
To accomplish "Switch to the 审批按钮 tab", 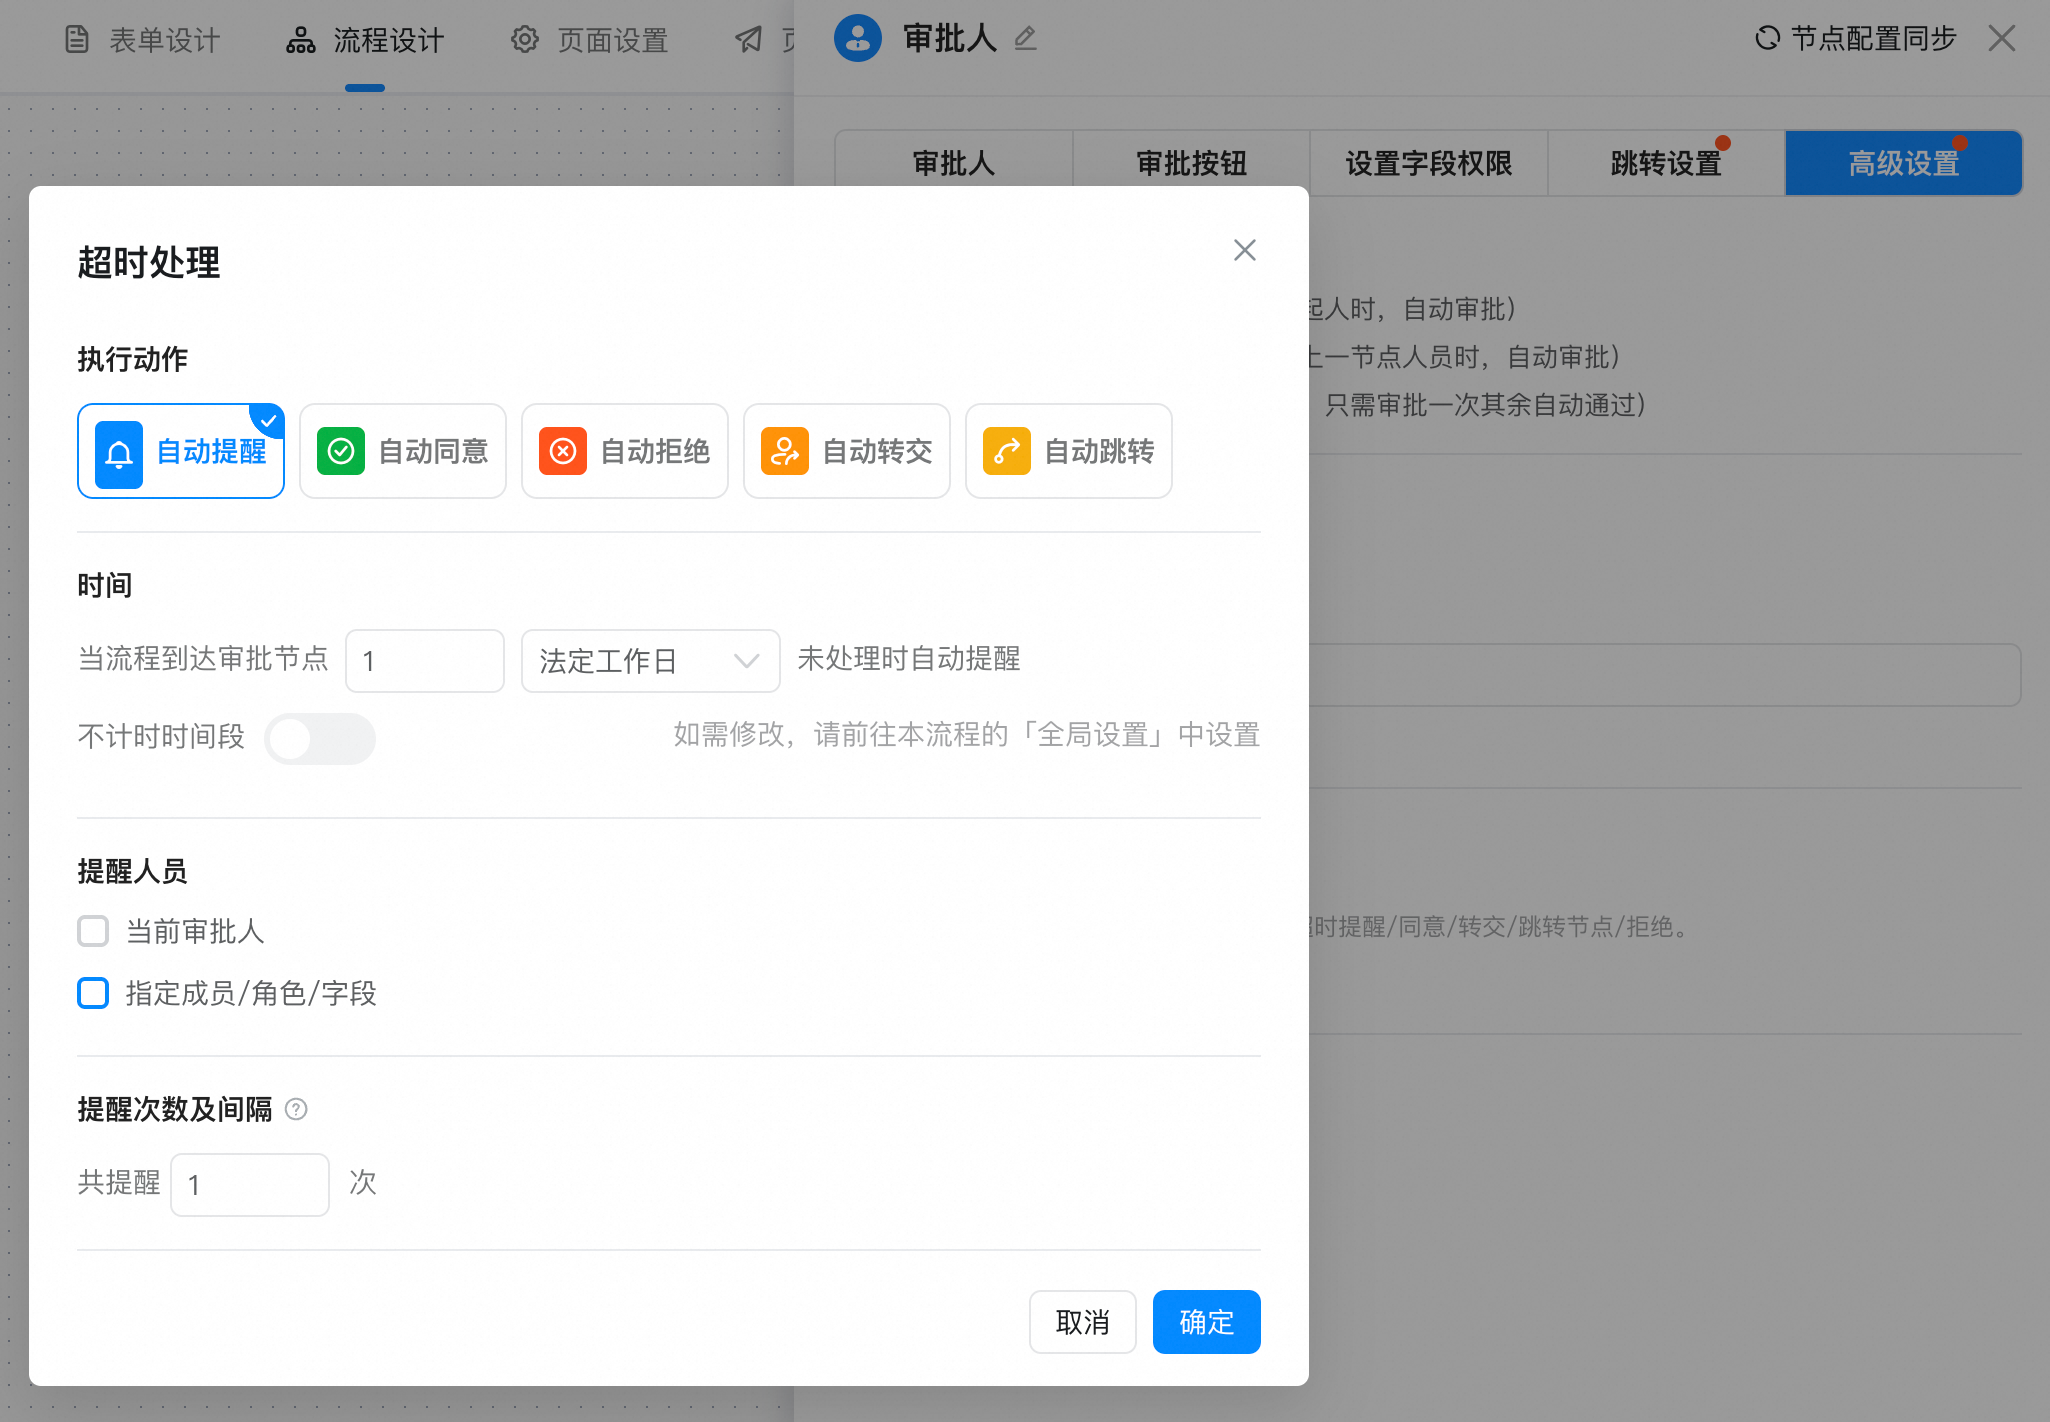I will point(1191,163).
